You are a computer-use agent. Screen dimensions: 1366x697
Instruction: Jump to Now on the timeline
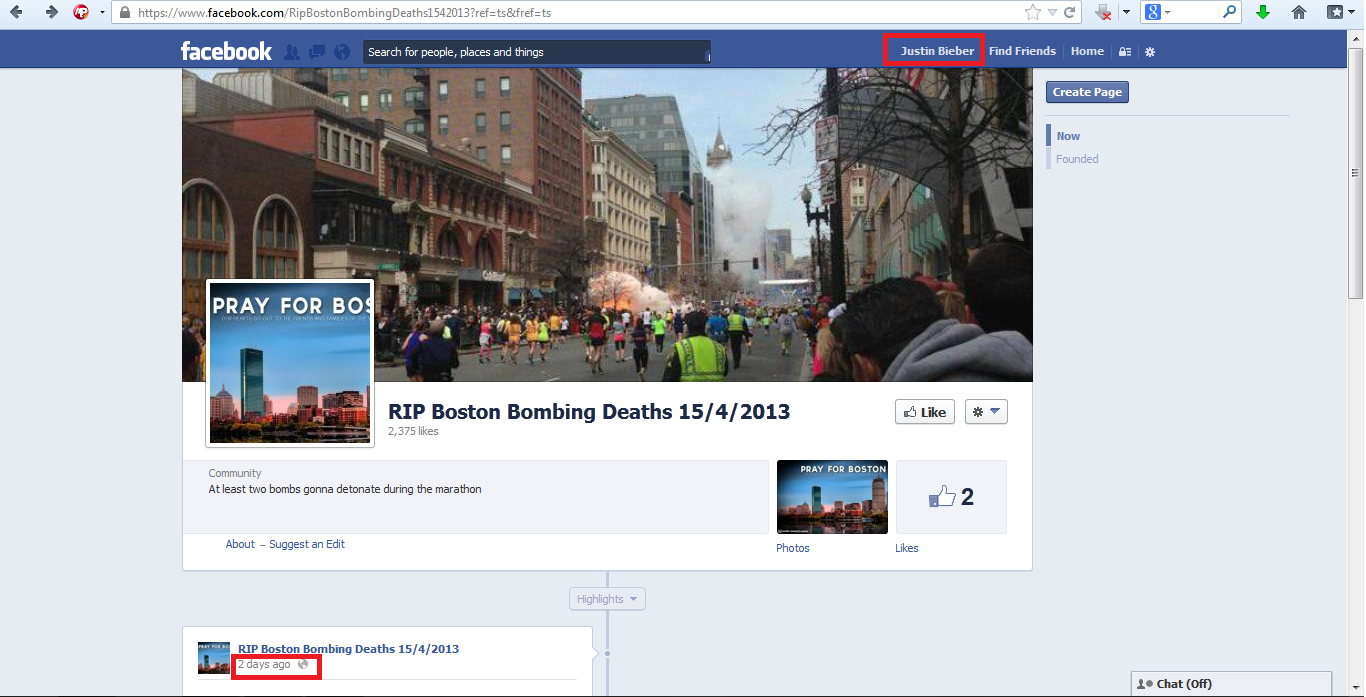coord(1068,136)
